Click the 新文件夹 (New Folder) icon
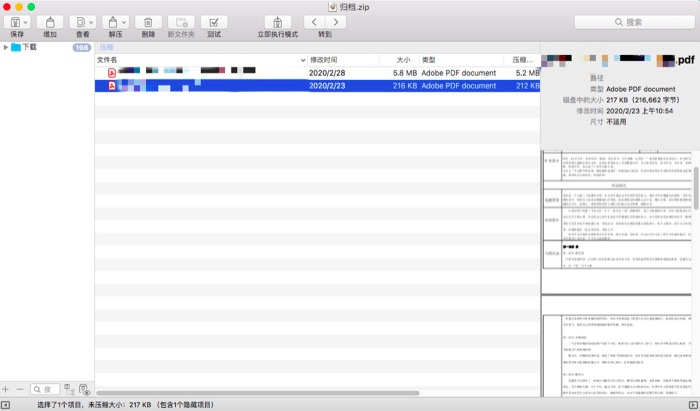This screenshot has width=700, height=411. pyautogui.click(x=181, y=21)
